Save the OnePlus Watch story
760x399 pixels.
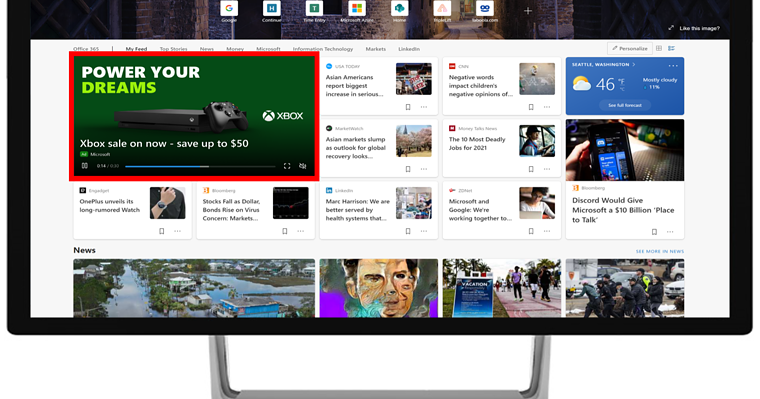[x=161, y=231]
